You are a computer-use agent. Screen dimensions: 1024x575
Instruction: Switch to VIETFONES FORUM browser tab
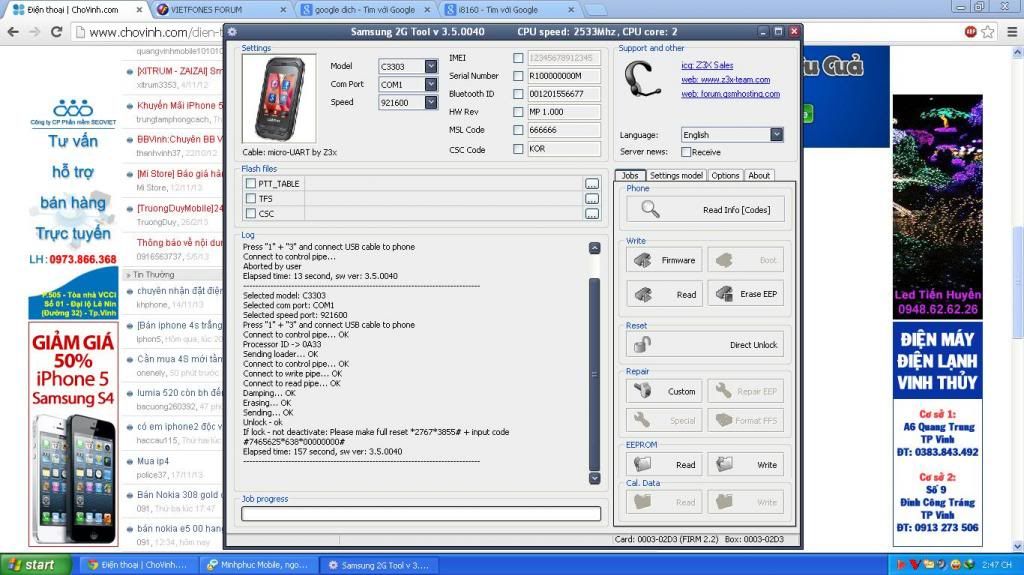point(221,9)
